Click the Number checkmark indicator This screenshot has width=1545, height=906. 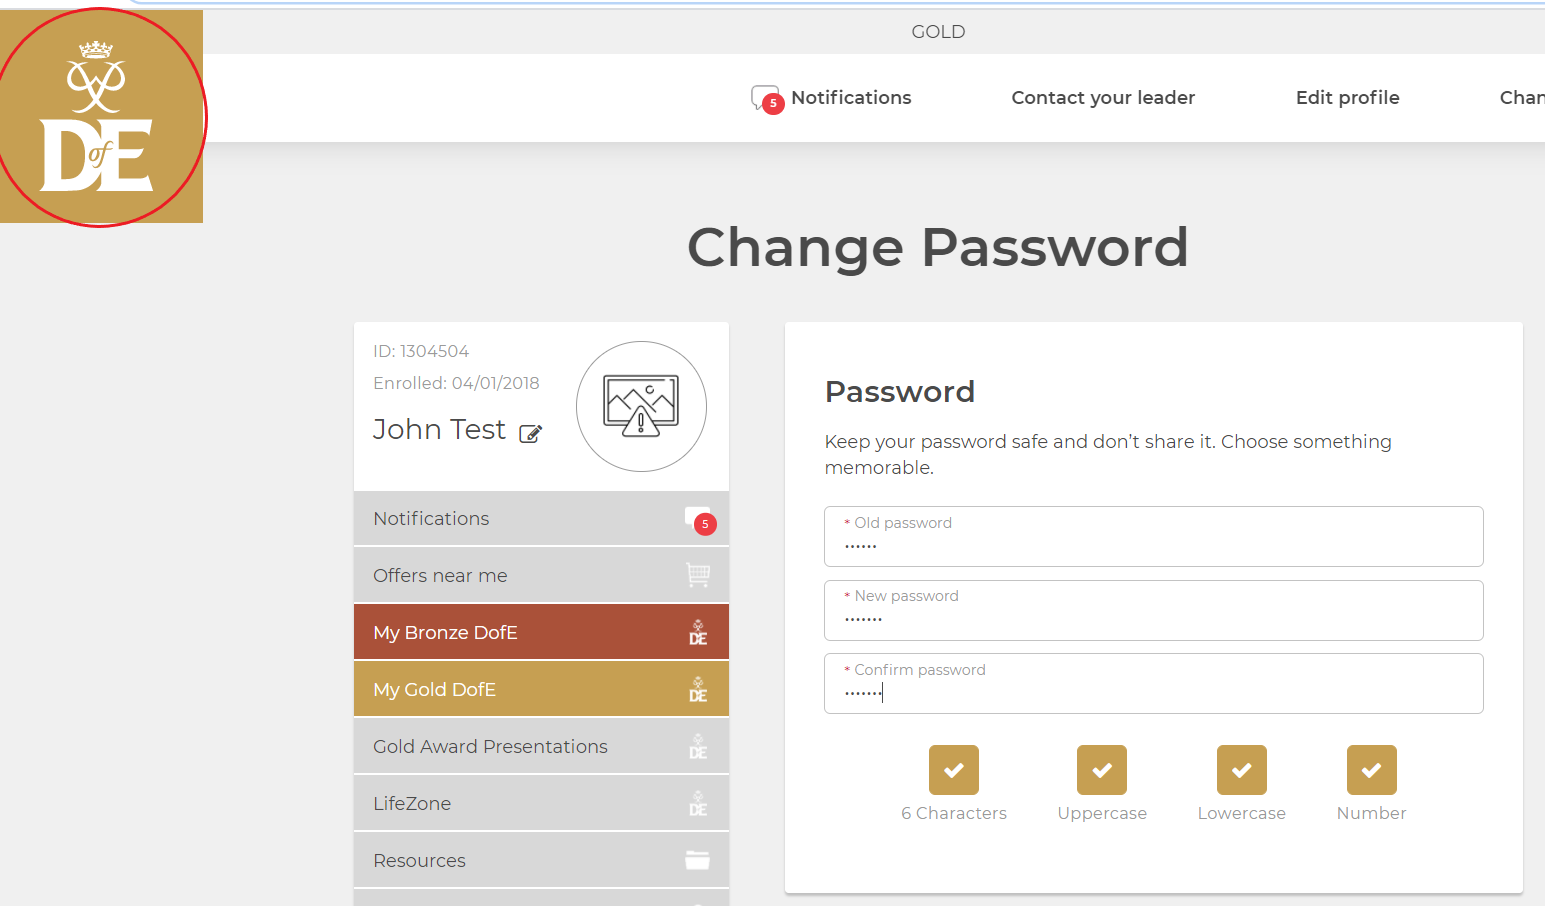1372,770
